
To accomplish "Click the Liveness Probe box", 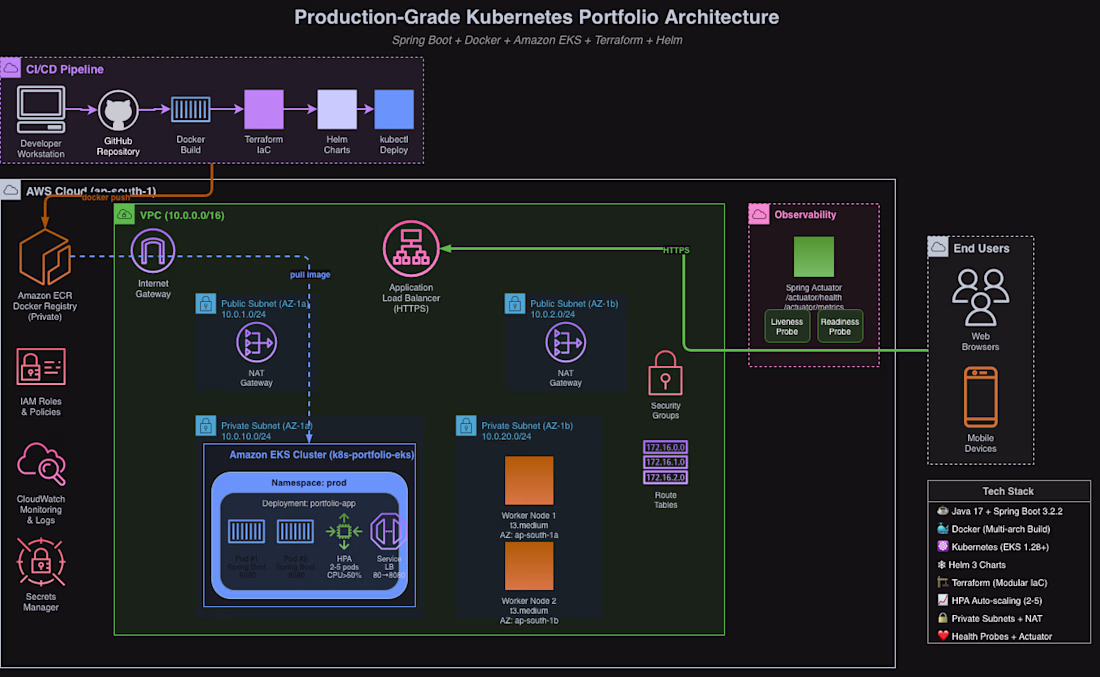I will [x=787, y=326].
